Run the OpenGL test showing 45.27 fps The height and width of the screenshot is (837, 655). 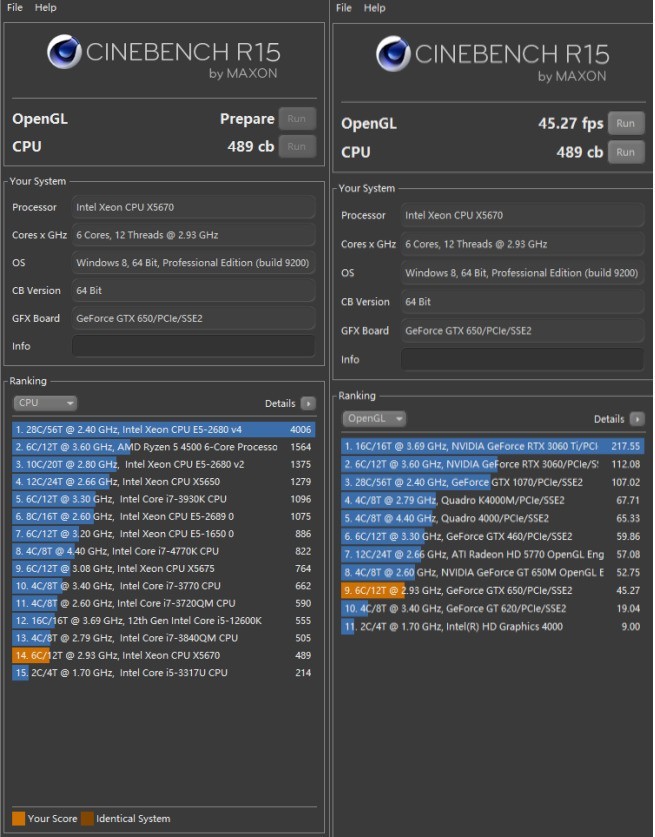pos(625,124)
